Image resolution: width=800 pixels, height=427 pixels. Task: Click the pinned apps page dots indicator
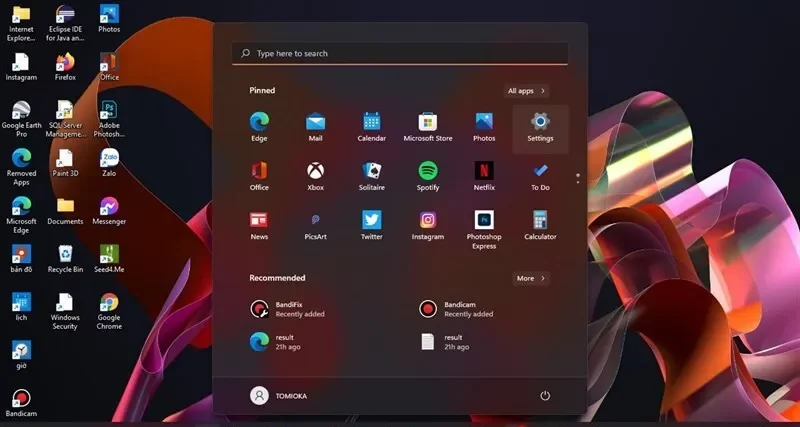578,178
